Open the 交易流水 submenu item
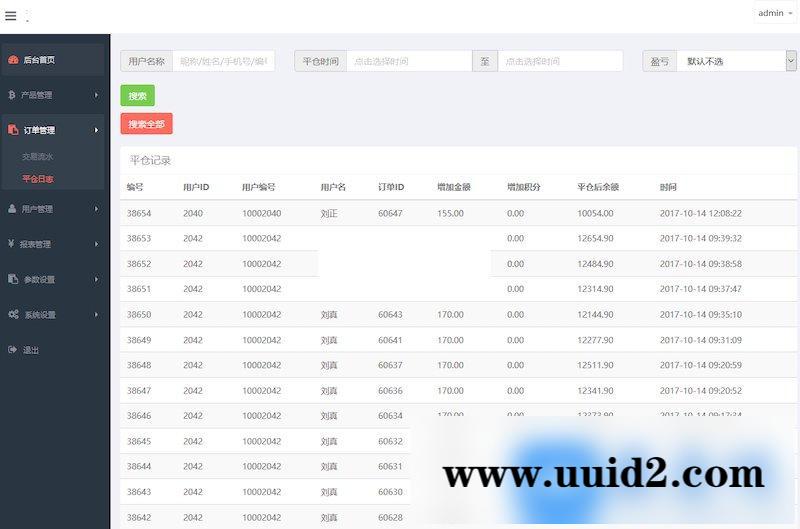800x529 pixels. 38,157
